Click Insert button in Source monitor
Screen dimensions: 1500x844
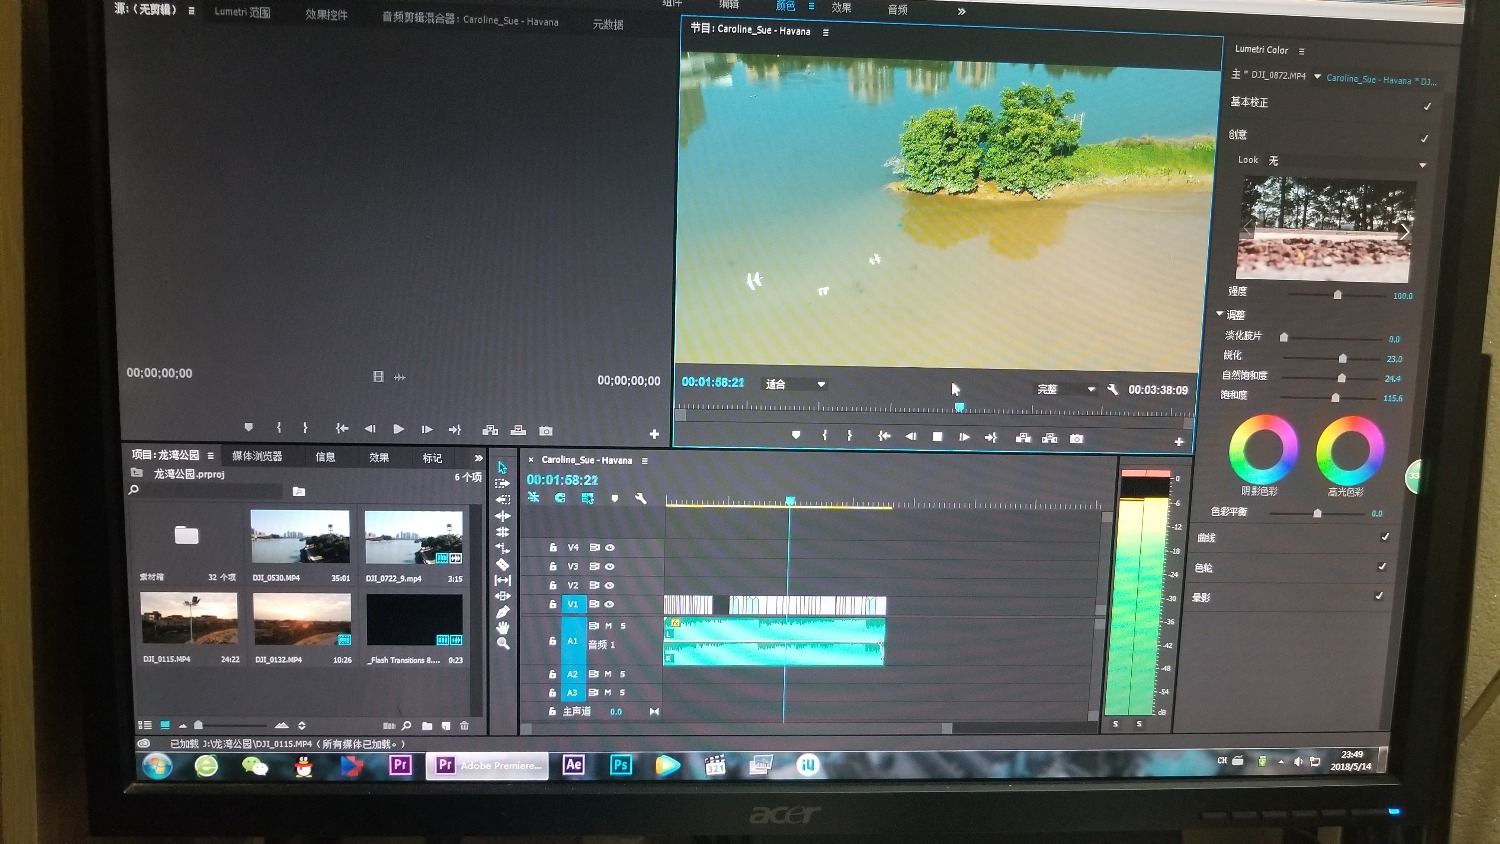490,430
